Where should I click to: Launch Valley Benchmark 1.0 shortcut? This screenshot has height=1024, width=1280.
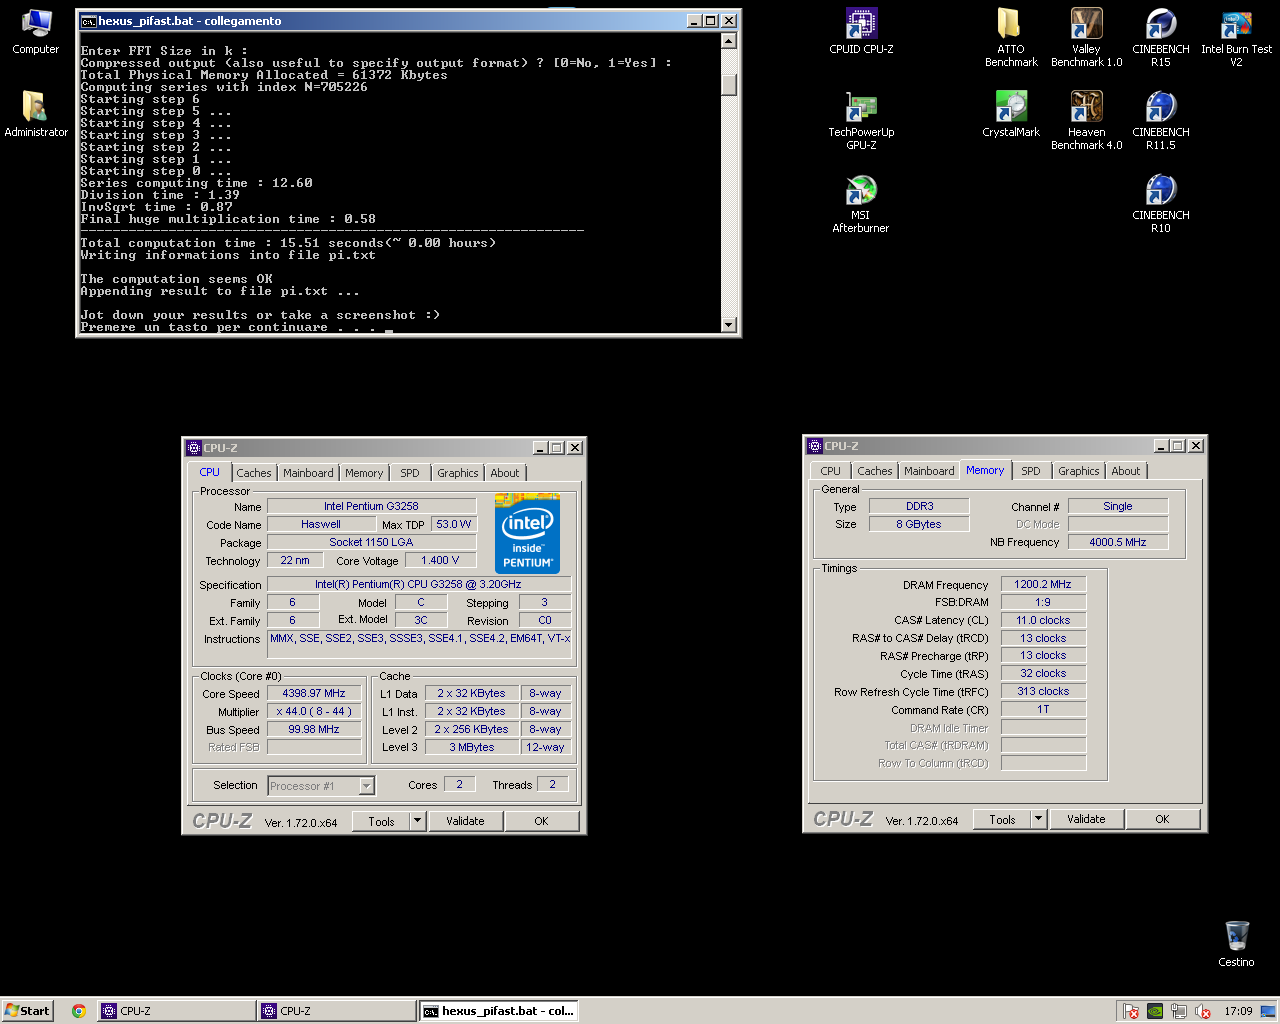[1086, 37]
